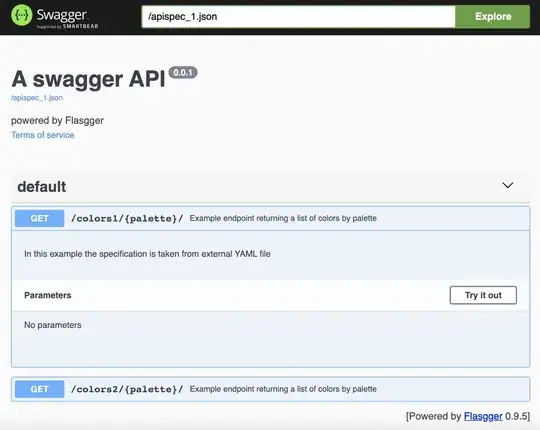The width and height of the screenshot is (540, 430).
Task: Expand the GET /colors2/{palette}/ operation
Action: [x=270, y=389]
